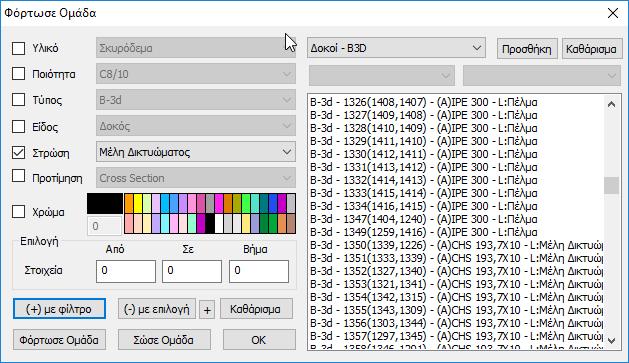Click the large black current-color preview box
This screenshot has width=629, height=363.
105,203
